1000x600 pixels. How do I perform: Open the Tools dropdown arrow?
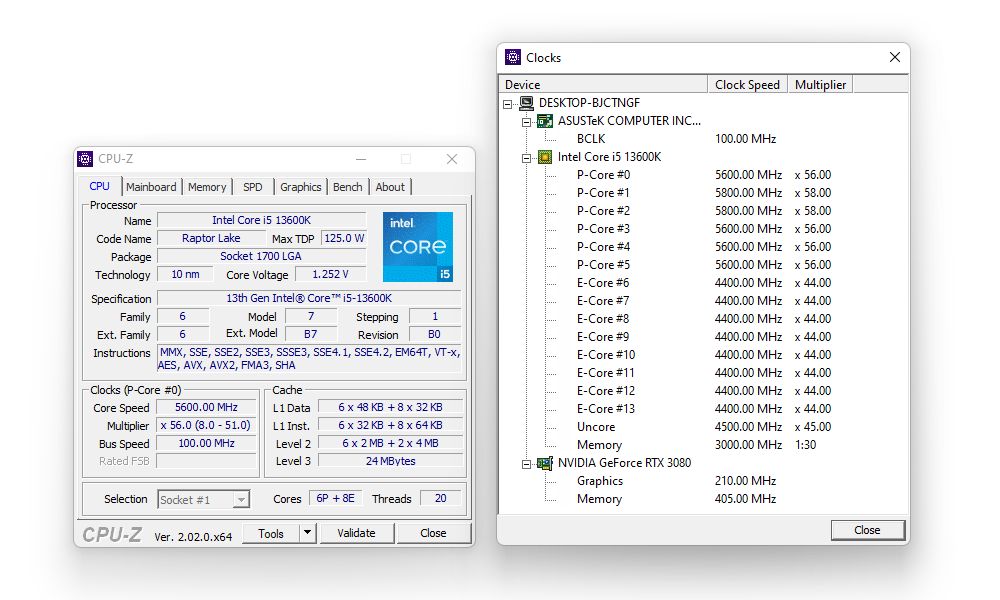tap(307, 533)
